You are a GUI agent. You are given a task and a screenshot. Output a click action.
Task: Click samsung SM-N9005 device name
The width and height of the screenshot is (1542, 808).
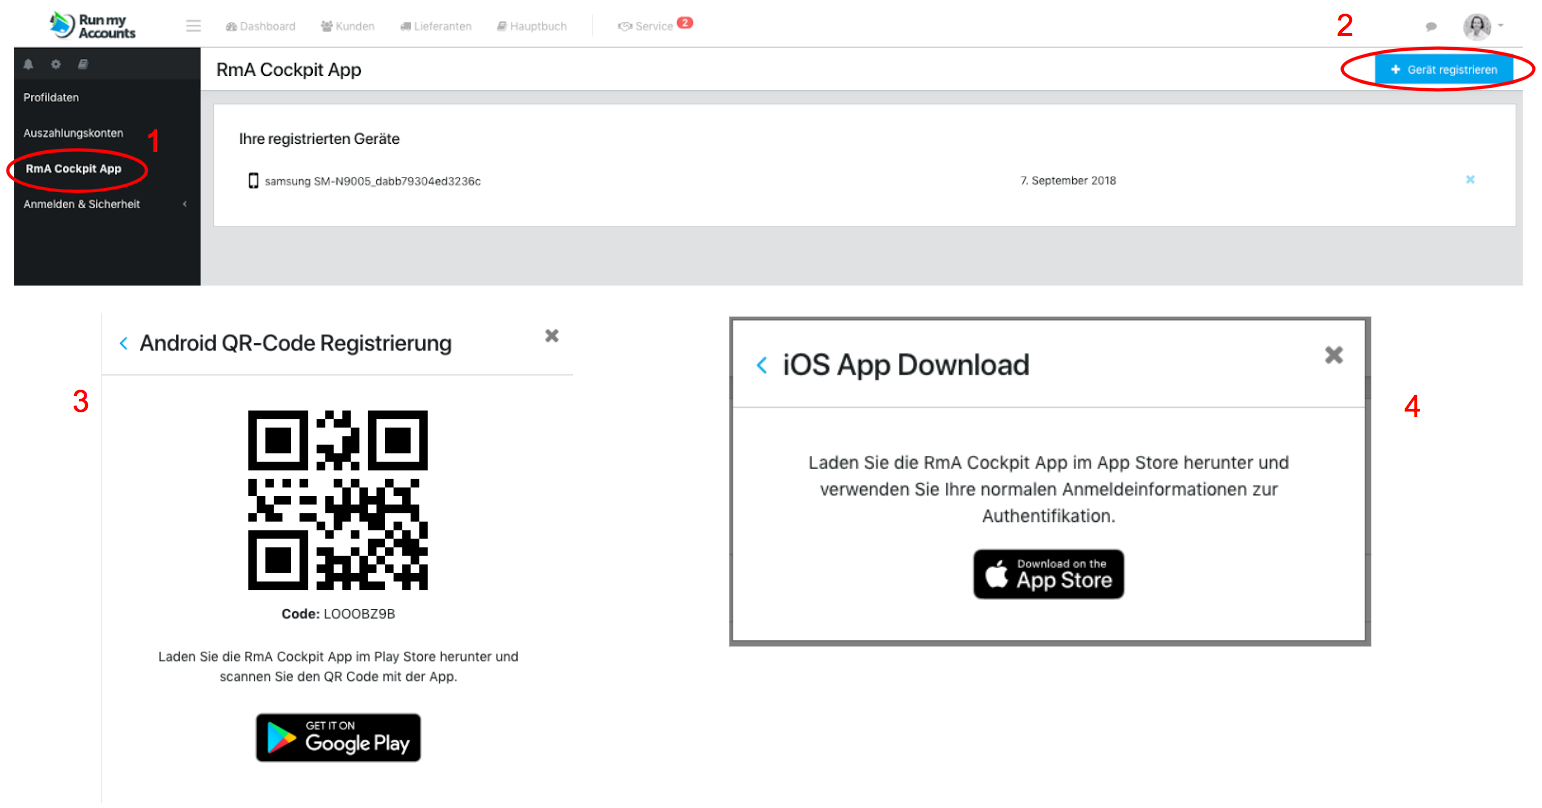(372, 181)
